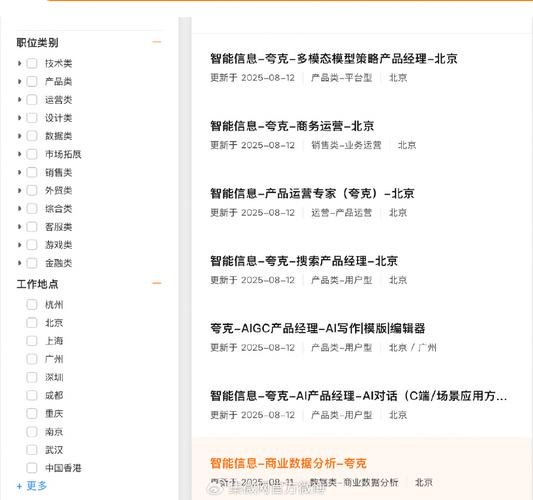Screen dimensions: 533x500
Task: Check the 产品类 category checkbox
Action: click(x=32, y=81)
